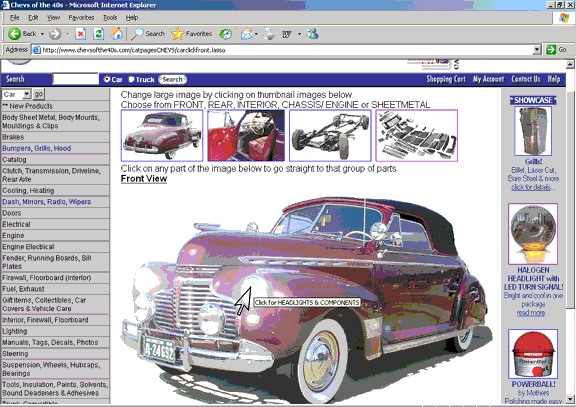Click the site Search button
Viewport: 576px width, 407px height.
pyautogui.click(x=172, y=79)
